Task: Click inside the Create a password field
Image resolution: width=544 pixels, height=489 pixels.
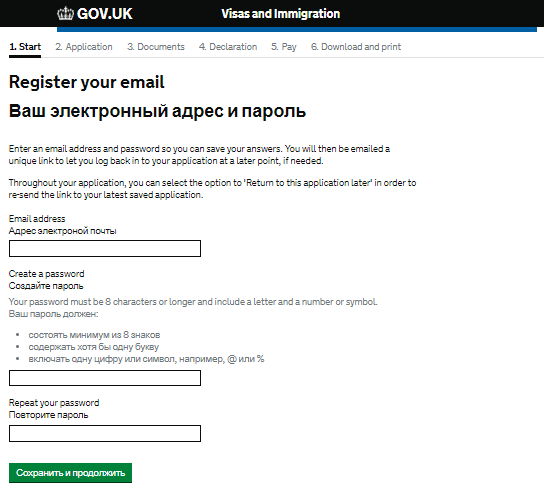Action: [105, 378]
